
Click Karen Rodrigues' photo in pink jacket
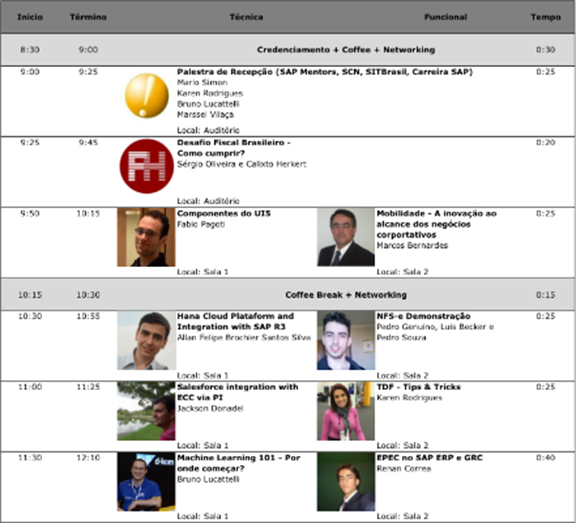(x=346, y=411)
